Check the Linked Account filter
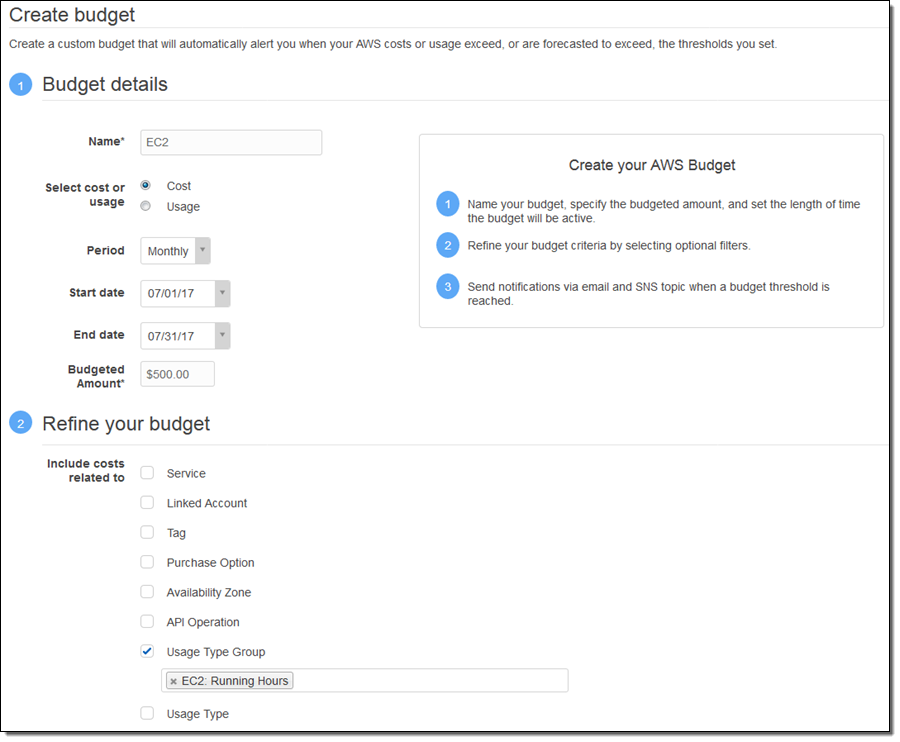900x742 pixels. pos(147,503)
